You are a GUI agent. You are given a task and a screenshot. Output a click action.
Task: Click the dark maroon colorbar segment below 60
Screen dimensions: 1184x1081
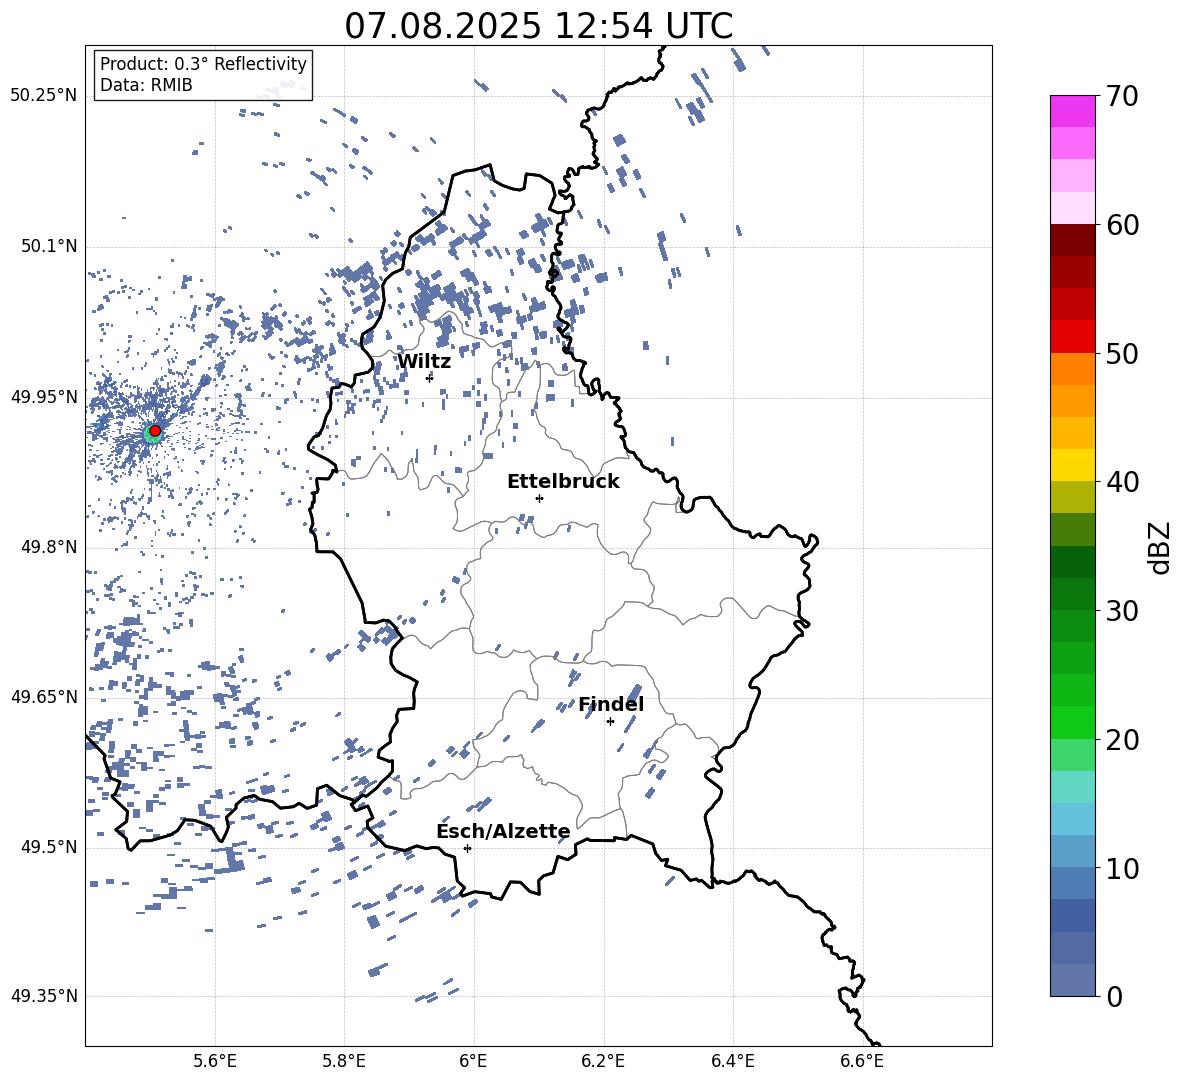pyautogui.click(x=1073, y=240)
